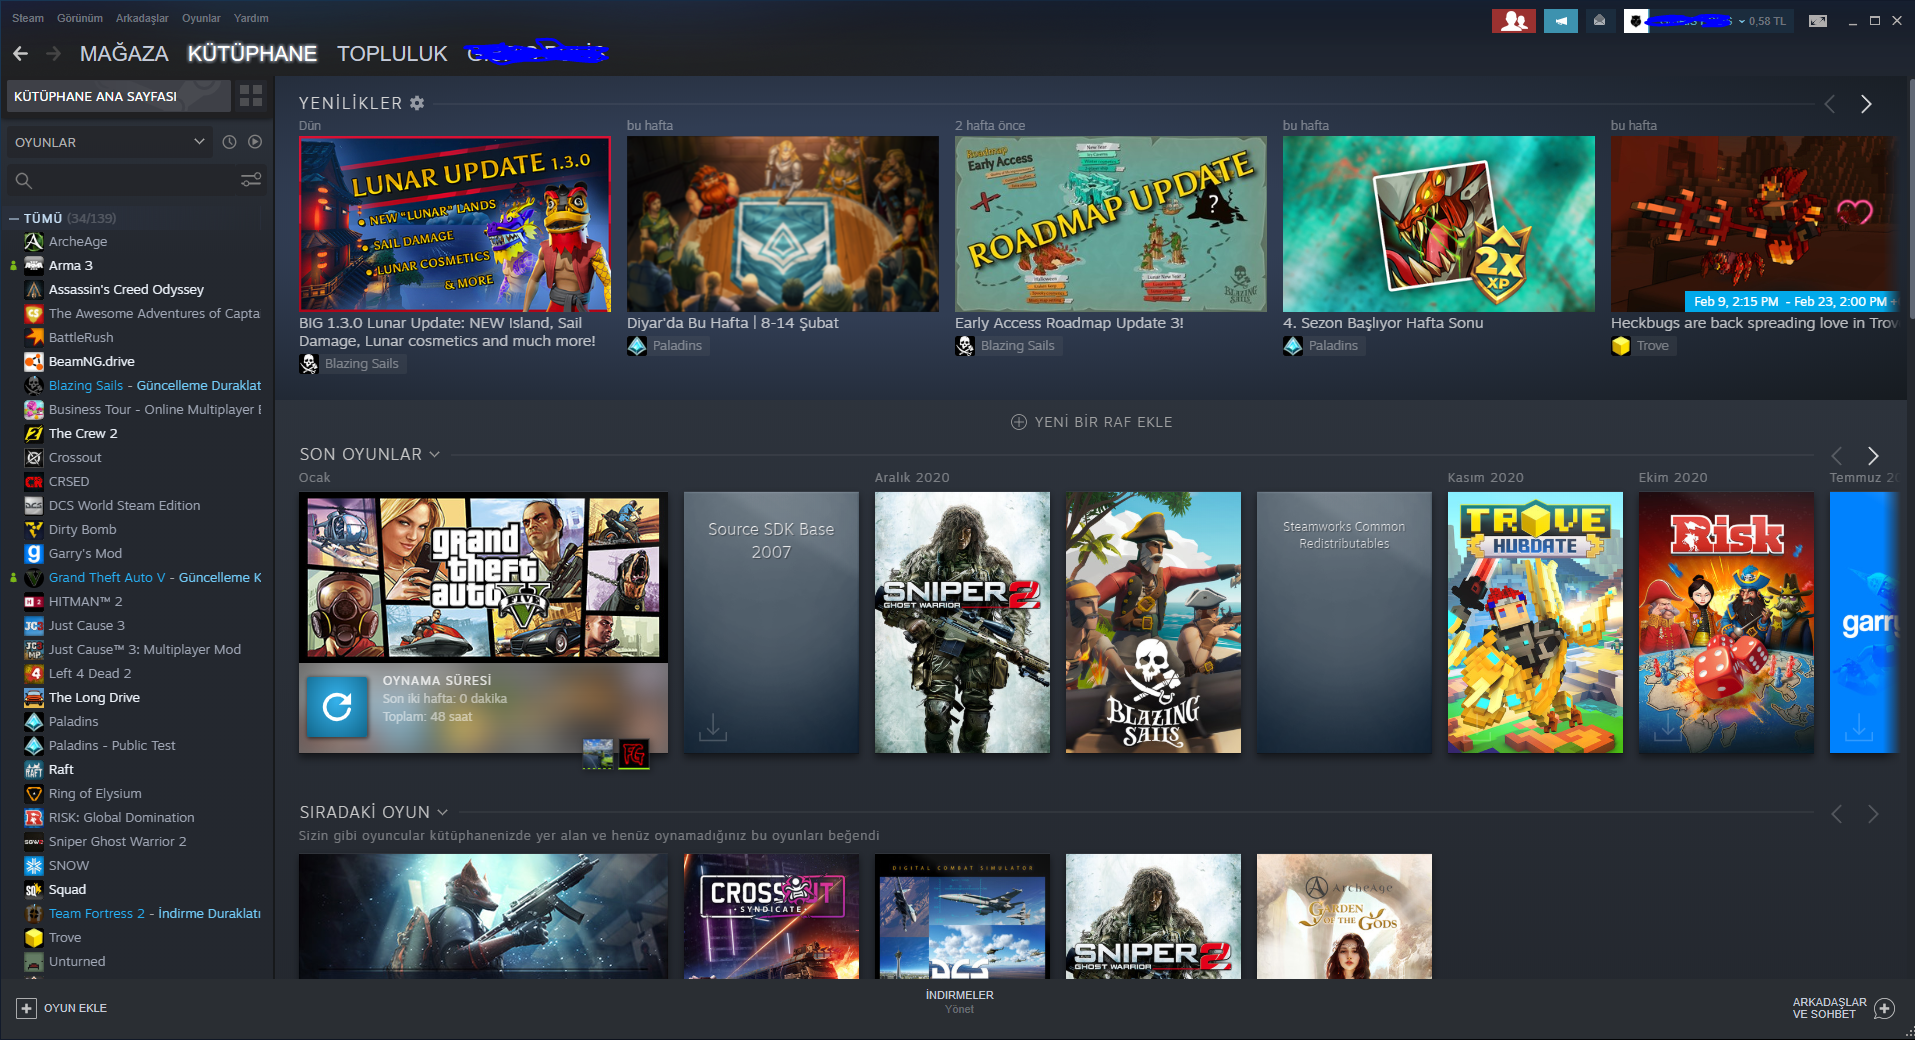Open friends and chat plus icon
1915x1040 pixels.
[1884, 1008]
